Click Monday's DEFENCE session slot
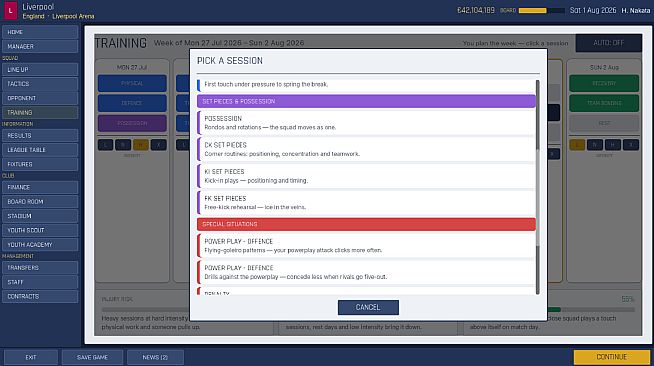 coord(132,103)
